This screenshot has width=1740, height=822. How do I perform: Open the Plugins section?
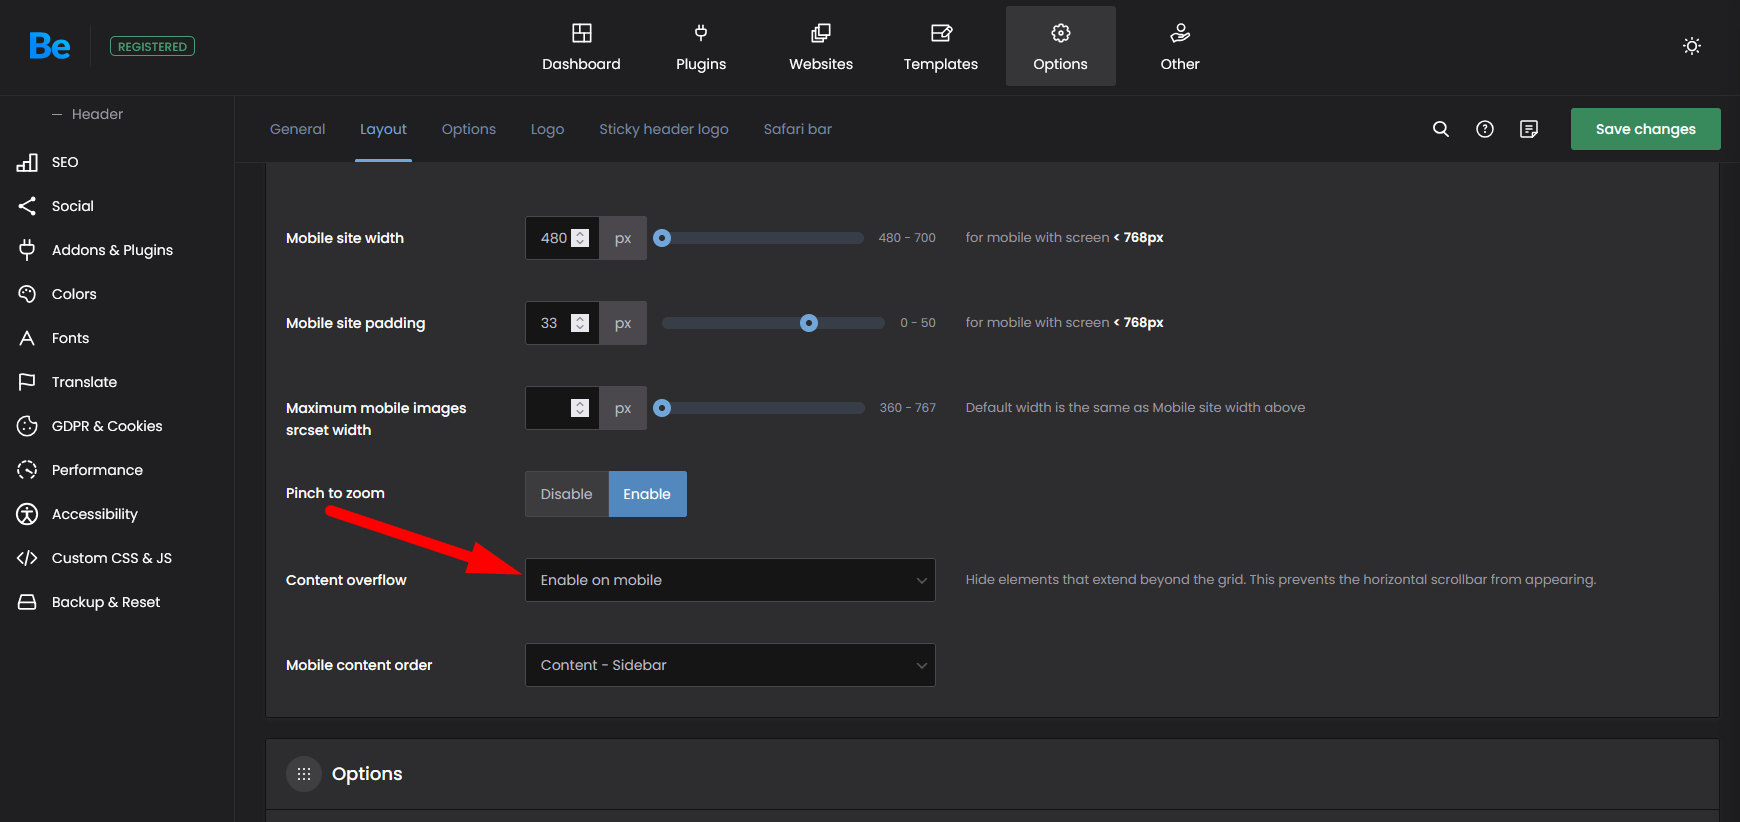coord(701,46)
